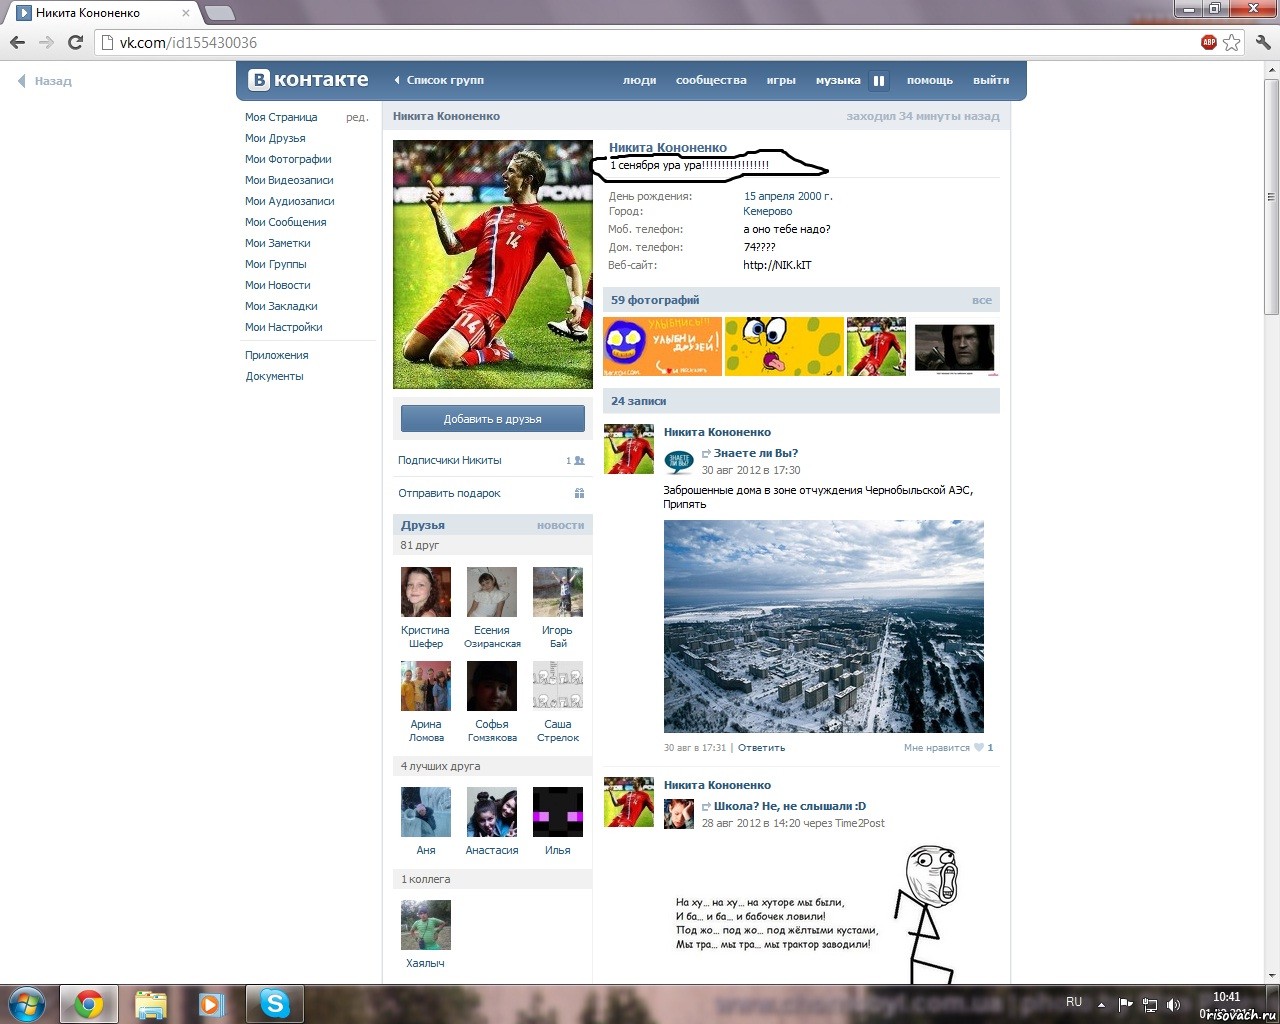Click the все link in the photos header
The height and width of the screenshot is (1024, 1280).
click(x=982, y=300)
